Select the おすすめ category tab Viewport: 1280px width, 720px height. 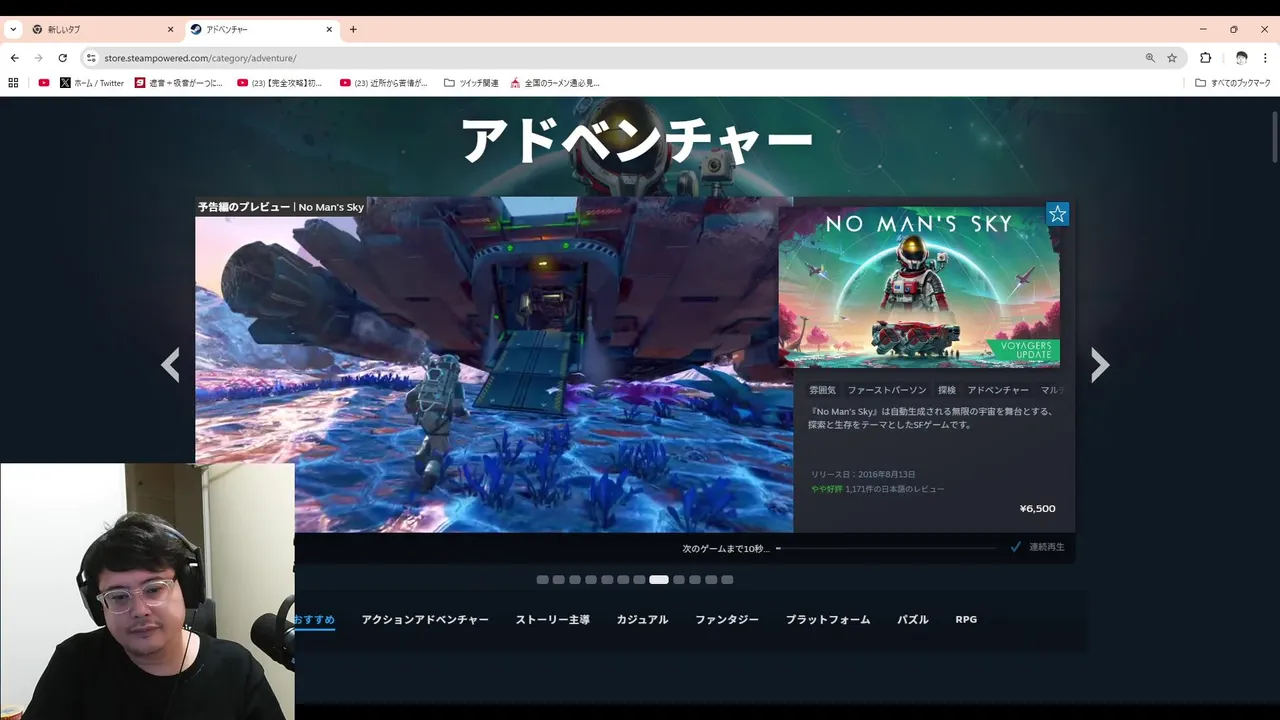(x=314, y=620)
